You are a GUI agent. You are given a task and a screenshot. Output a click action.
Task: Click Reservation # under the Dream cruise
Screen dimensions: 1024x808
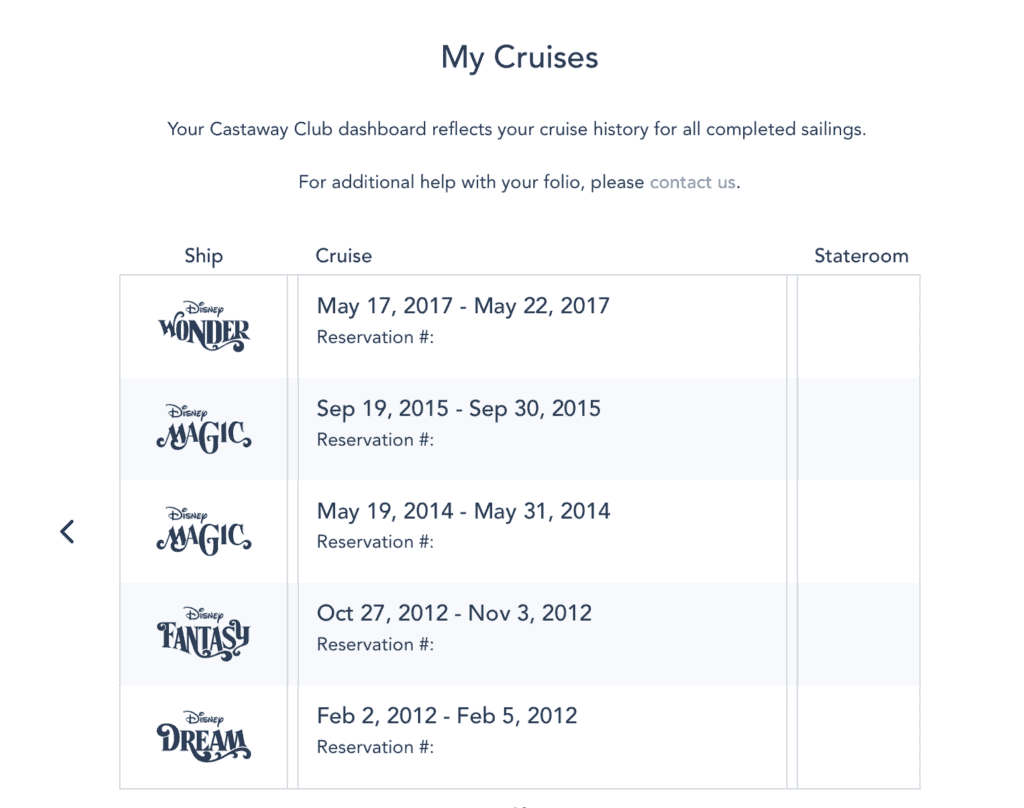coord(375,747)
